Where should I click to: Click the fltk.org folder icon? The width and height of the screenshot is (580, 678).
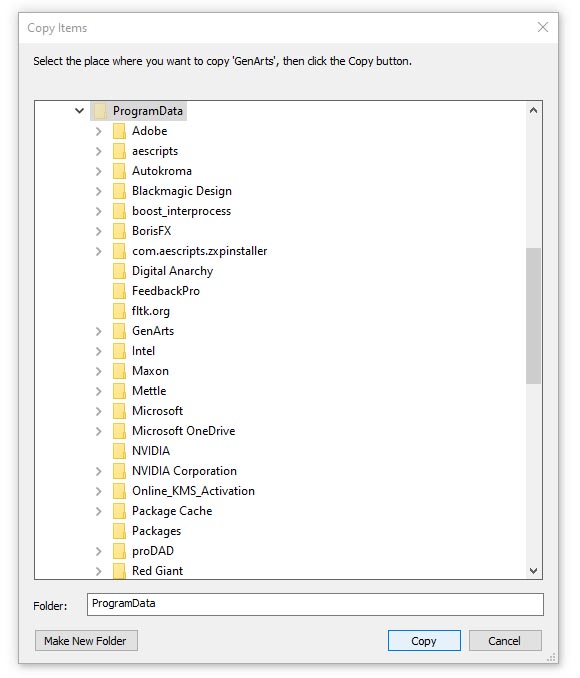(119, 311)
